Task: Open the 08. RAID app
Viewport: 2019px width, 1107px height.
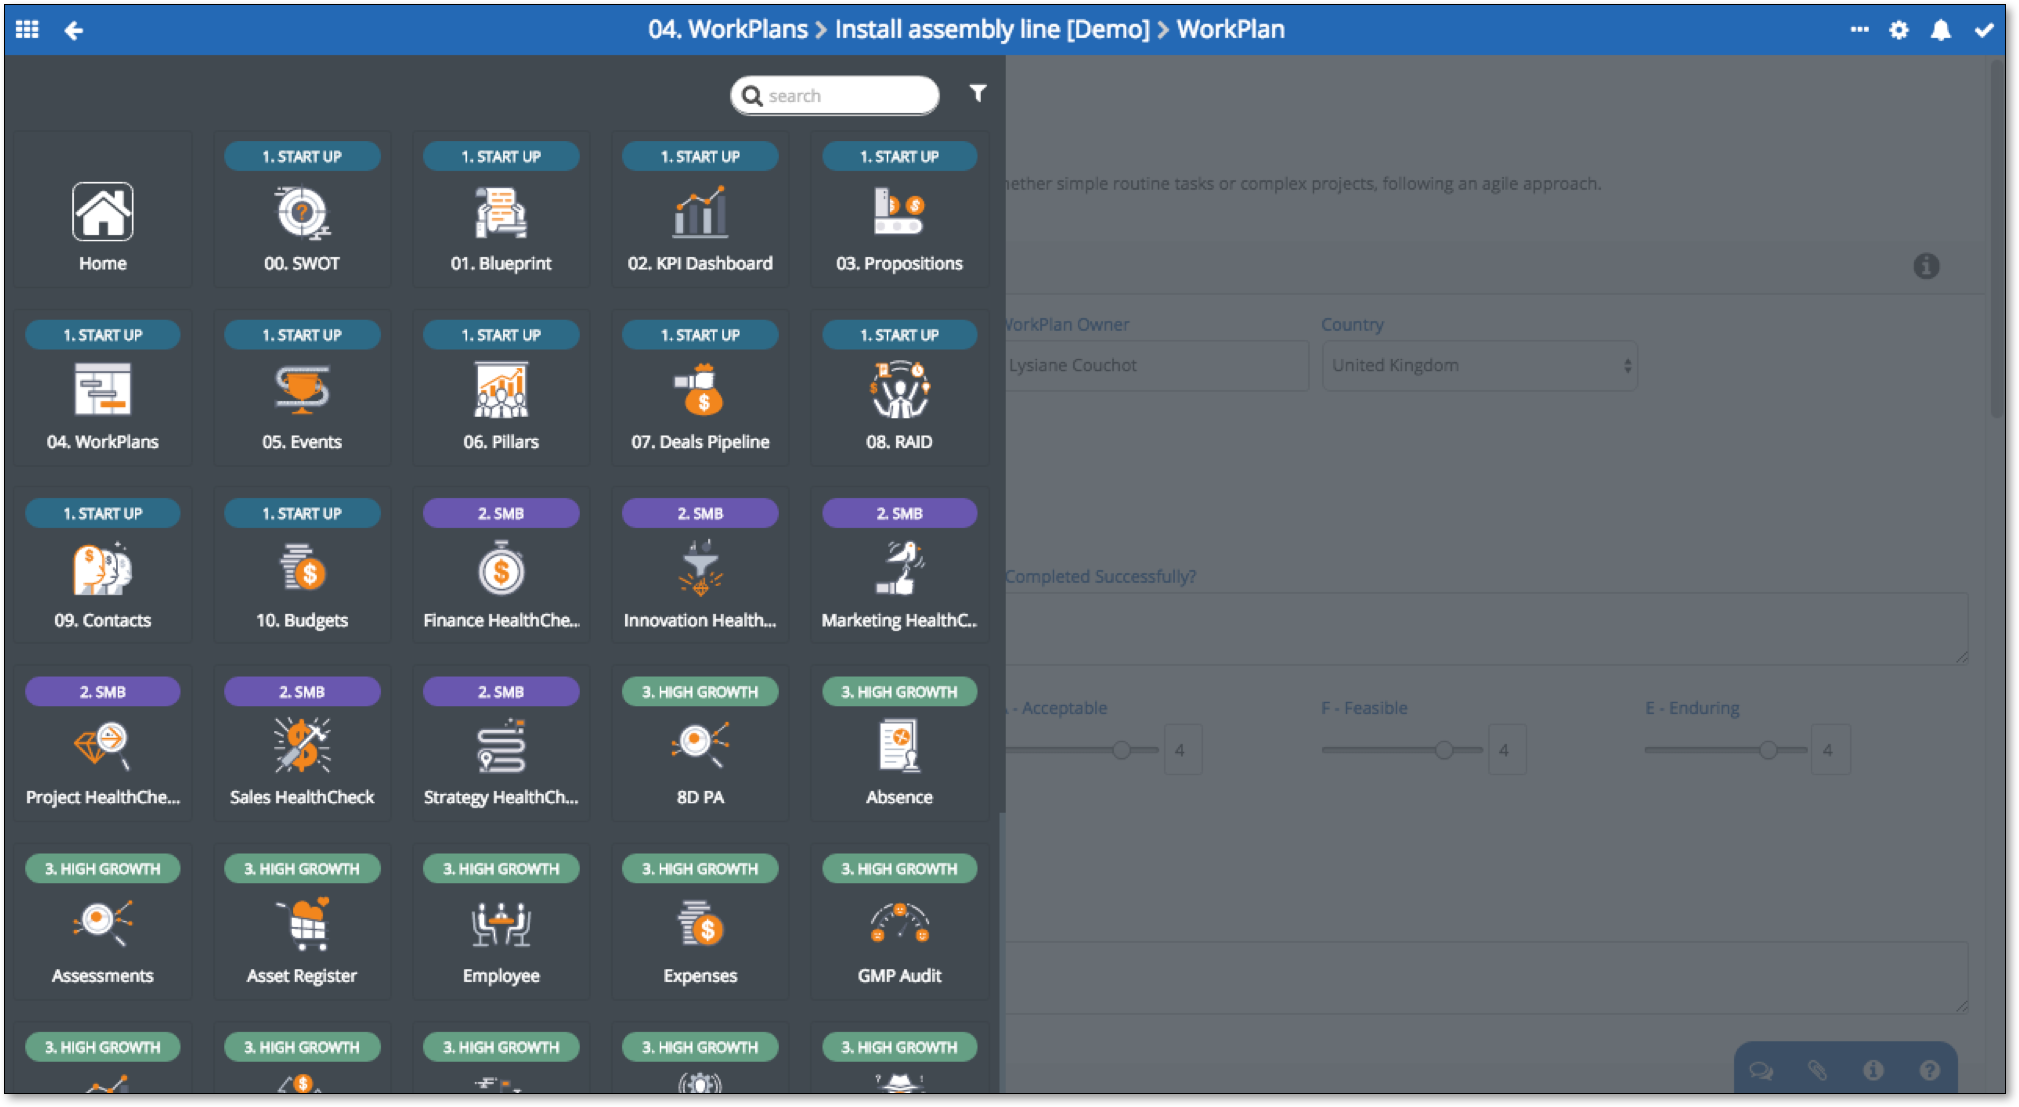Action: tap(899, 388)
